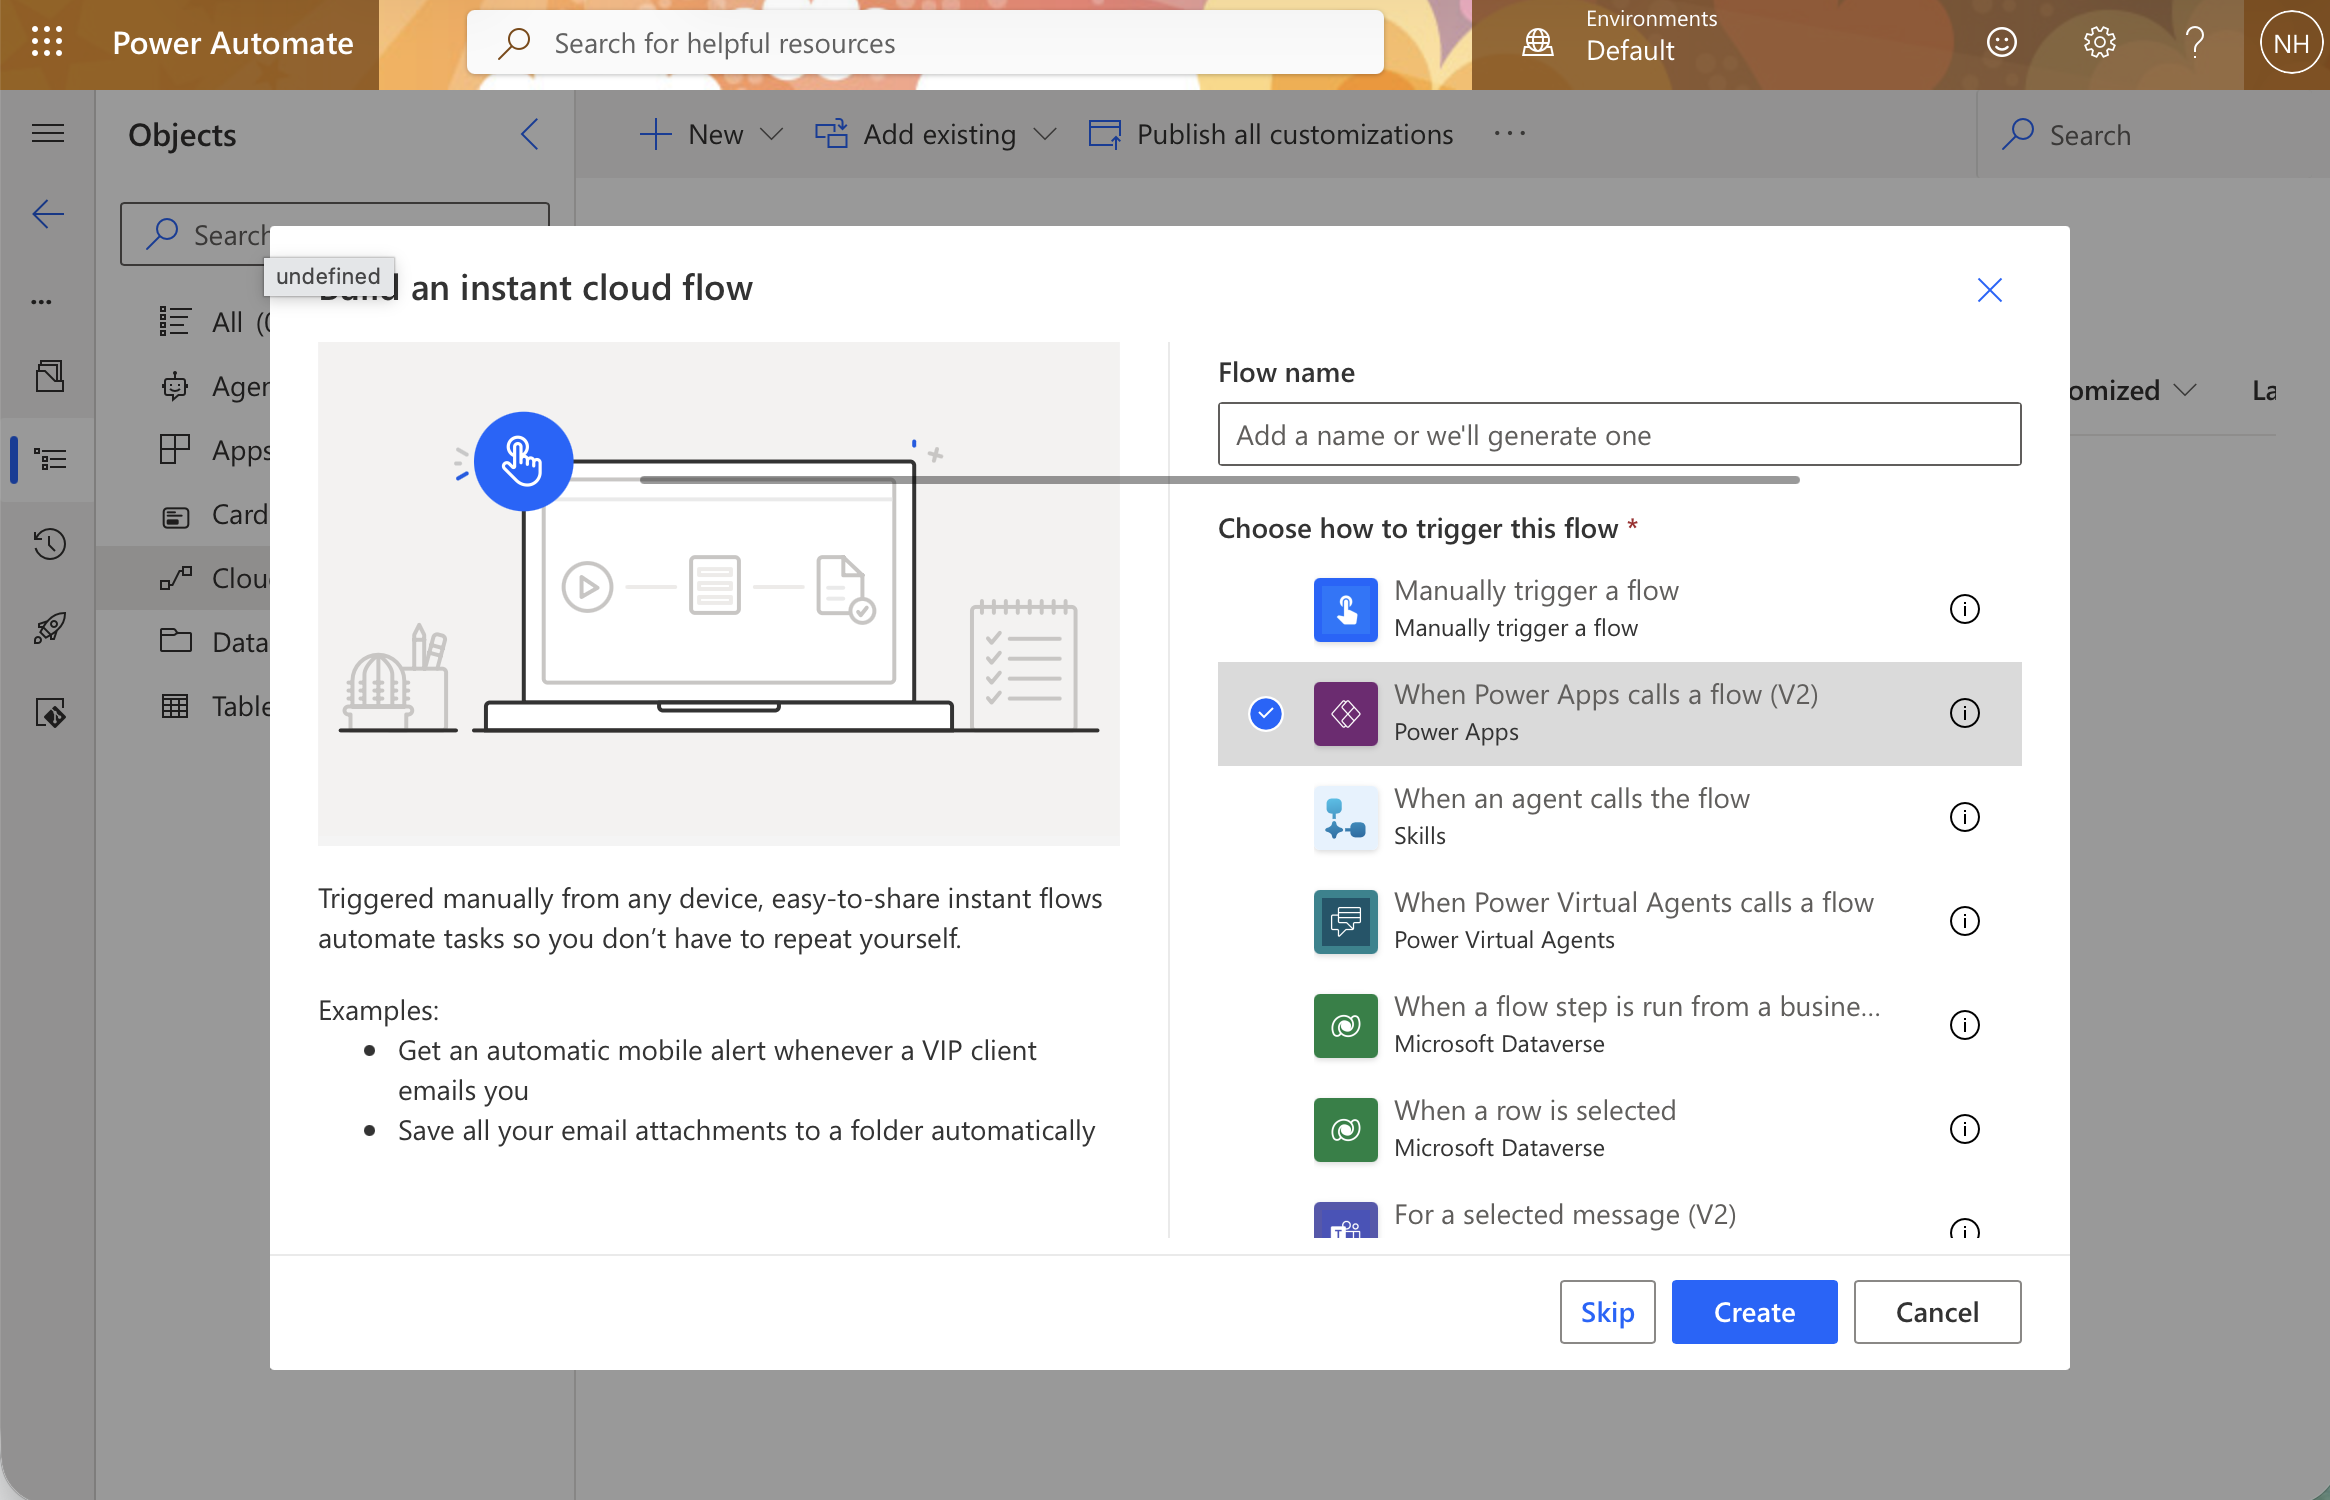Open the app launcher waffle icon
The image size is (2330, 1500).
[x=47, y=42]
